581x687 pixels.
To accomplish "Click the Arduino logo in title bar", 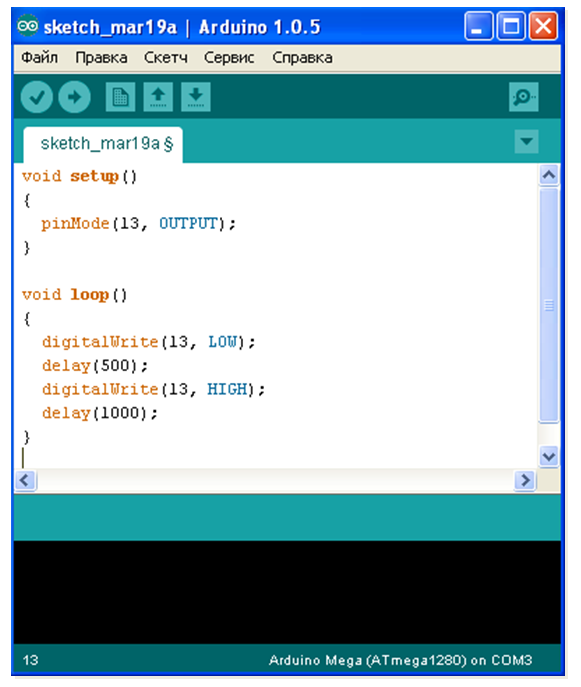I will pos(28,26).
